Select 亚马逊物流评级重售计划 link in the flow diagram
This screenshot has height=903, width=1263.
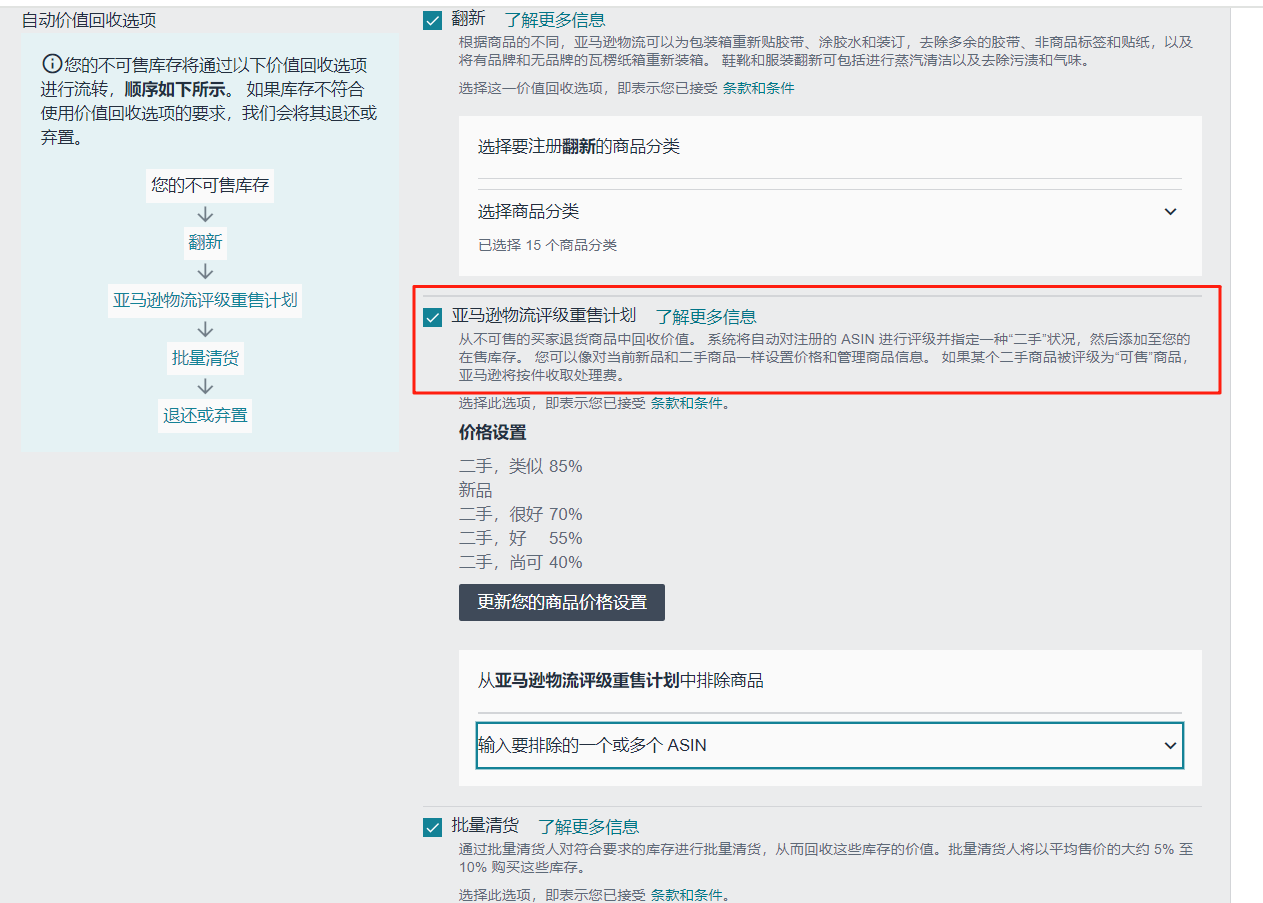click(x=205, y=300)
